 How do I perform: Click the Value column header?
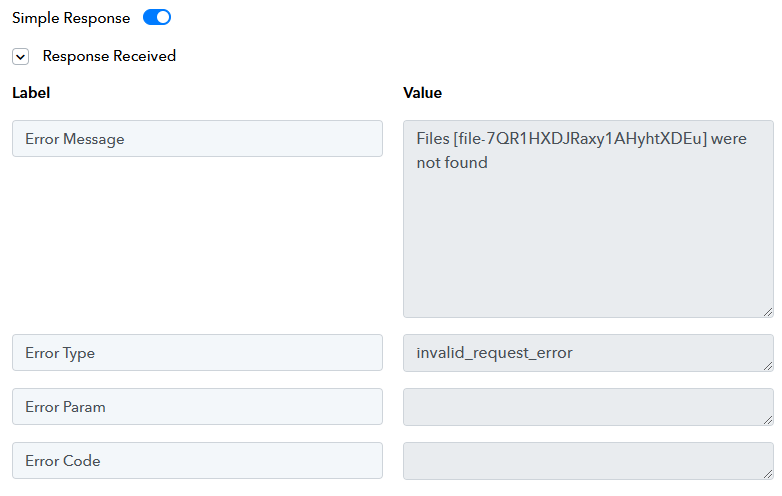(422, 93)
